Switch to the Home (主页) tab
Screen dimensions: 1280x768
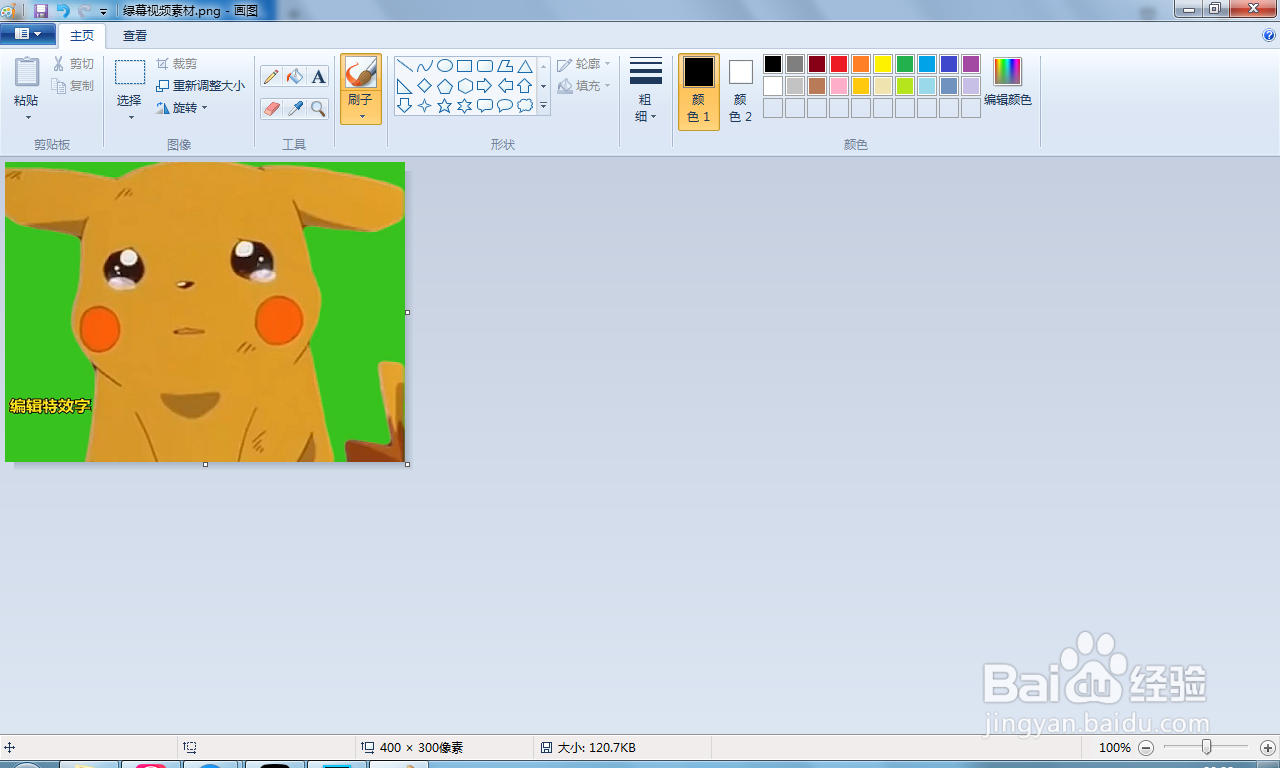(82, 35)
